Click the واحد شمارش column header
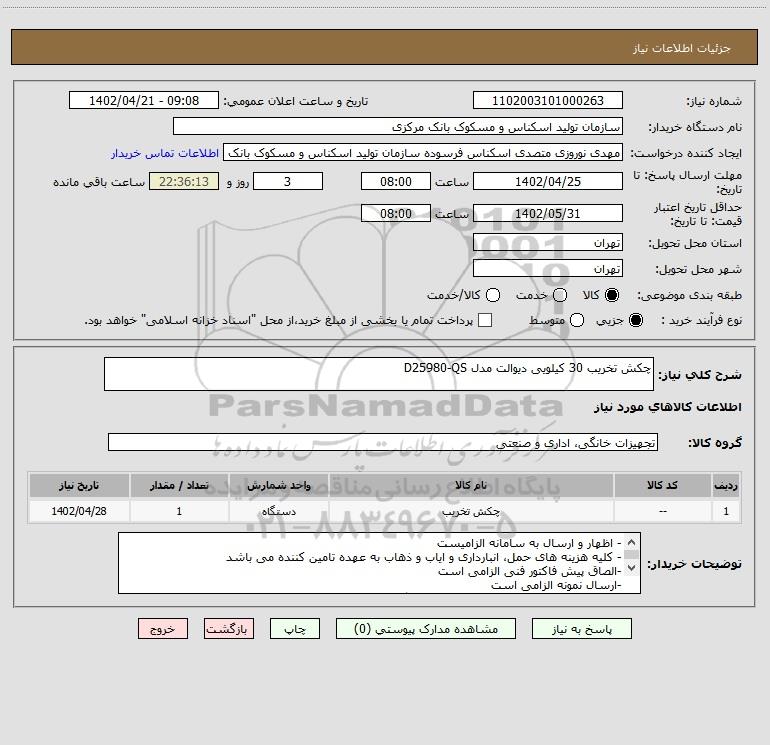The image size is (770, 745). [x=278, y=486]
